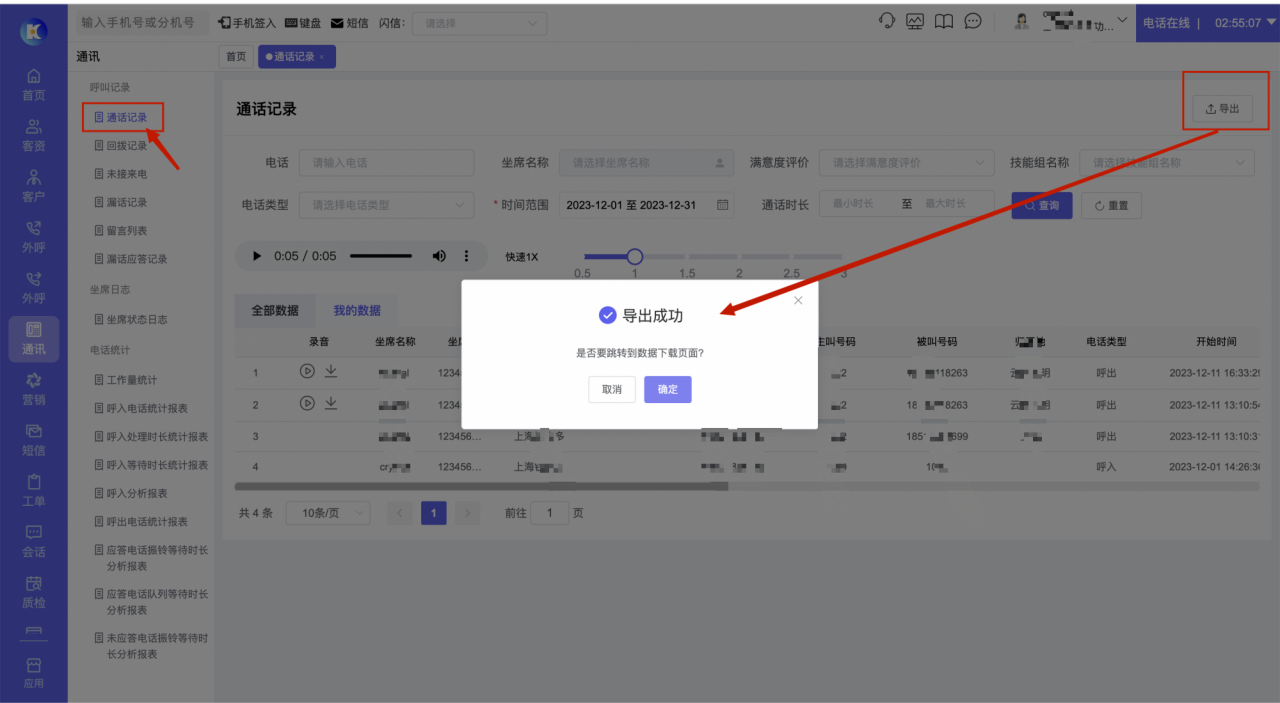Image resolution: width=1280 pixels, height=703 pixels.
Task: Open the chat bubble icon in header
Action: coord(973,22)
